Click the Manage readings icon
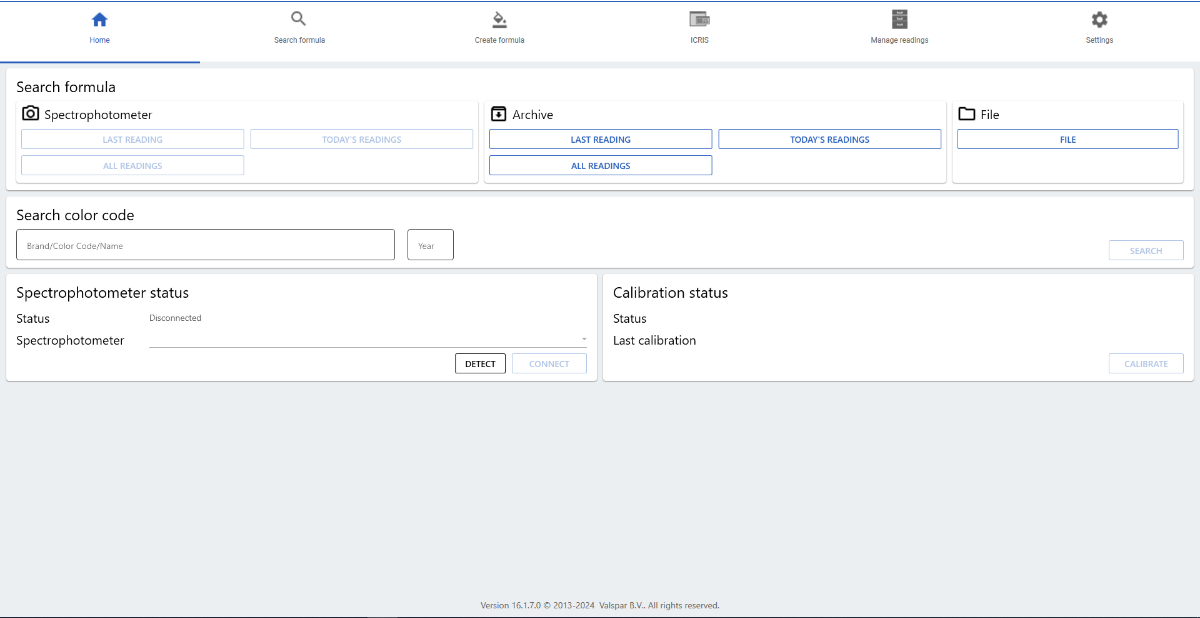 pos(898,19)
